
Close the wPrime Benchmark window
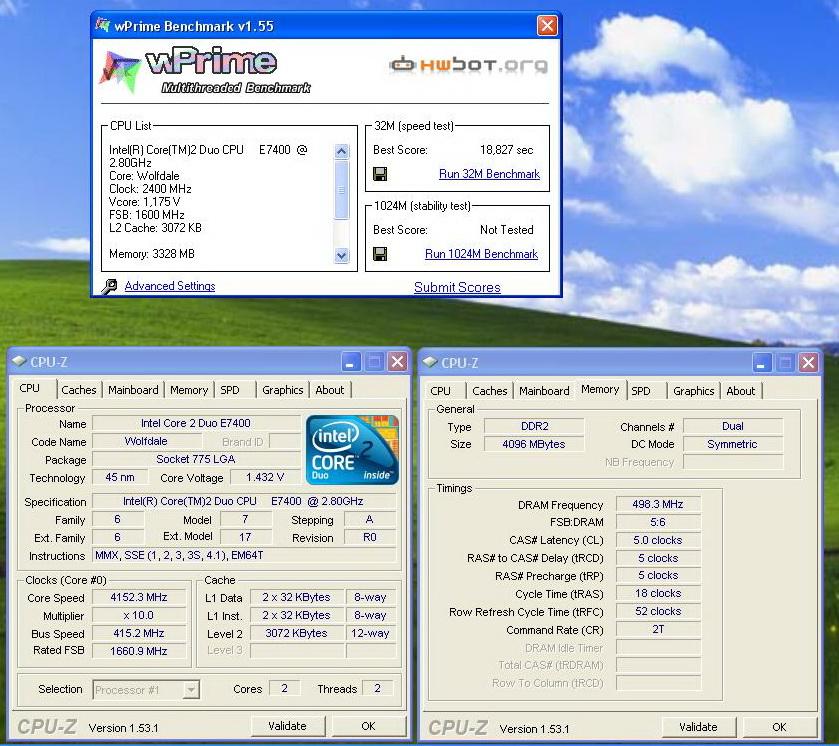pyautogui.click(x=547, y=25)
